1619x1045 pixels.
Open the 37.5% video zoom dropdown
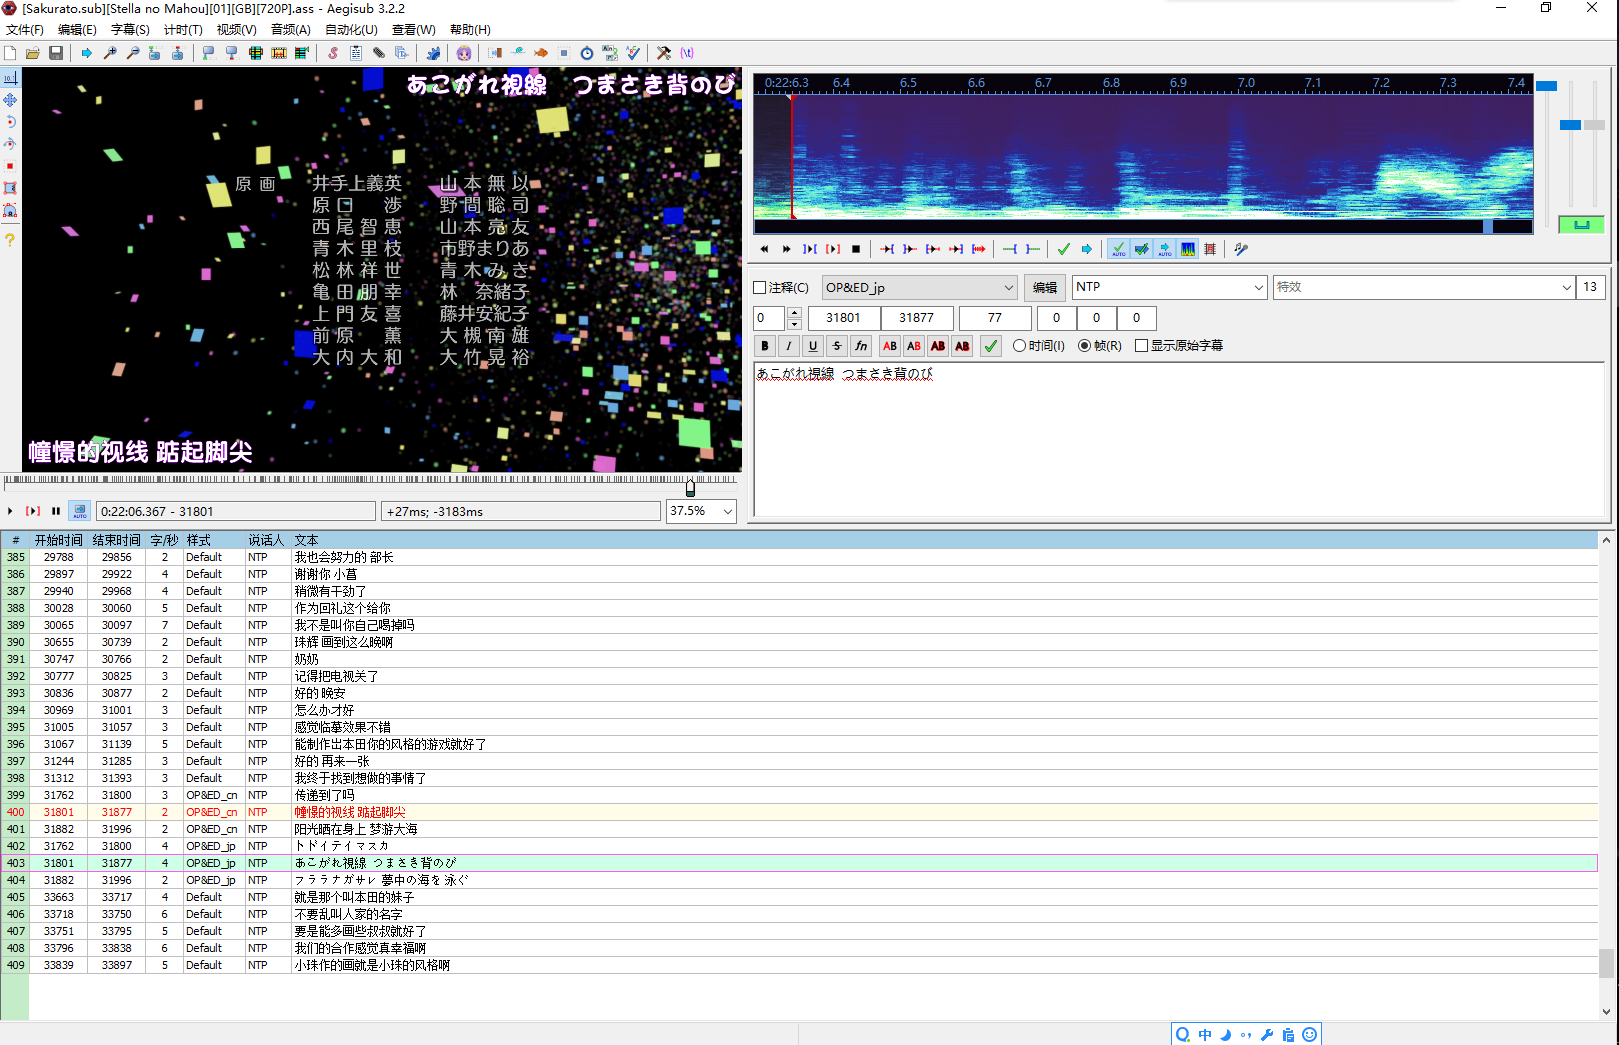[701, 511]
